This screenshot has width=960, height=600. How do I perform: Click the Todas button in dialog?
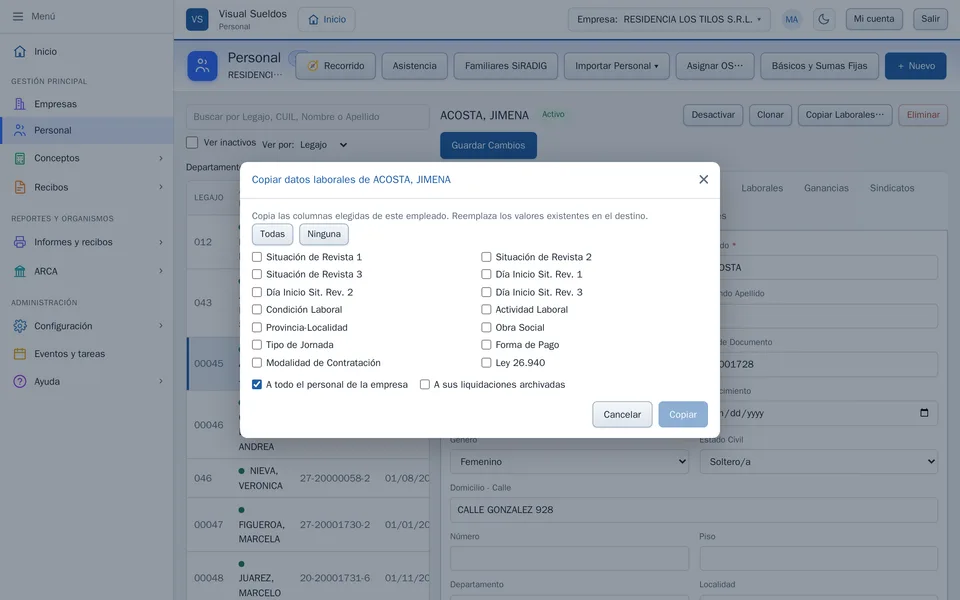[272, 234]
